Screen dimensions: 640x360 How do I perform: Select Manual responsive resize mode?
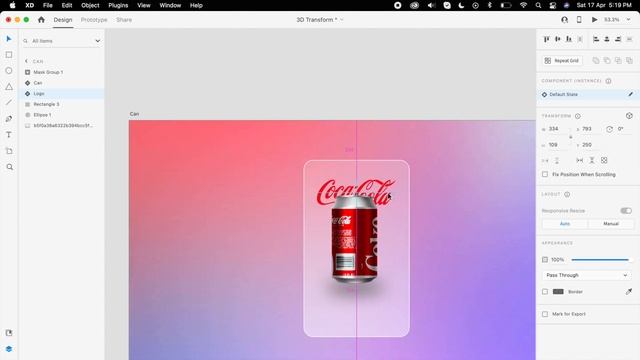[611, 224]
